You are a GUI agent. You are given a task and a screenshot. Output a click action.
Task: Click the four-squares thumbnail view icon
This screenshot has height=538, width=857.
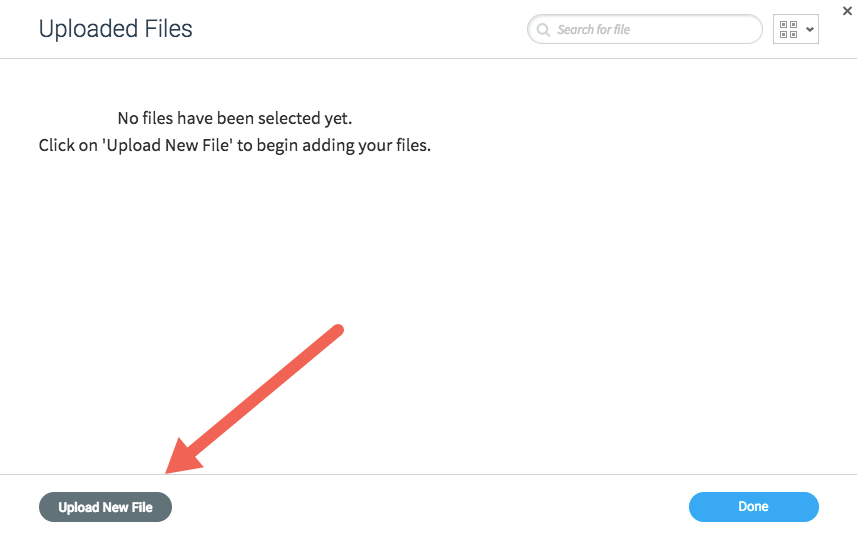click(x=788, y=30)
